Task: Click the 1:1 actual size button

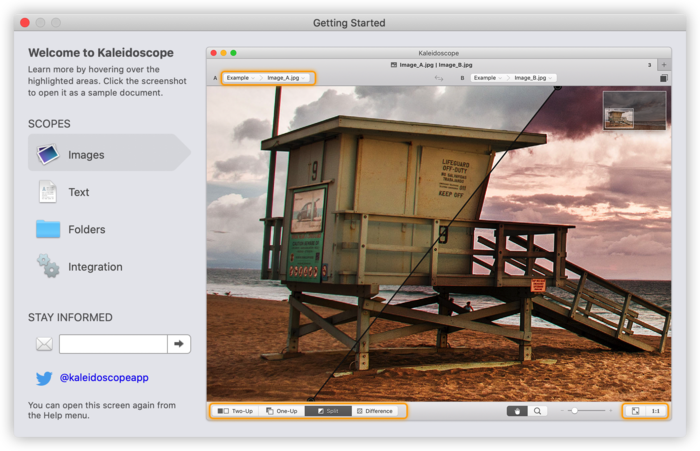Action: (655, 411)
